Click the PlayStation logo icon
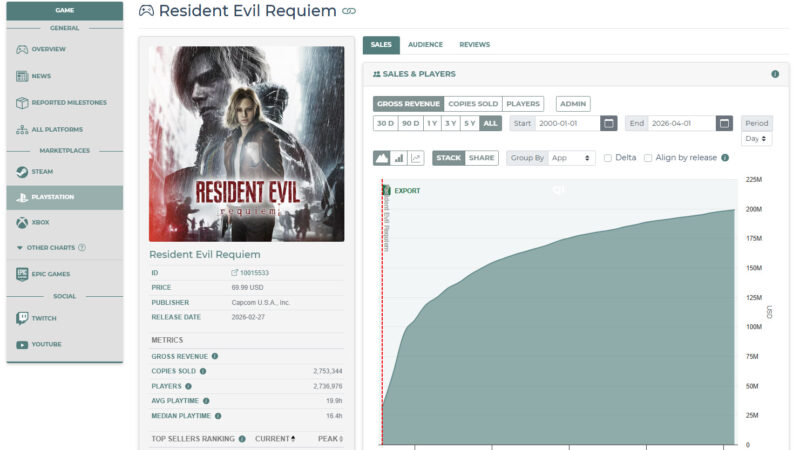Viewport: 800px width, 450px height. [22, 197]
